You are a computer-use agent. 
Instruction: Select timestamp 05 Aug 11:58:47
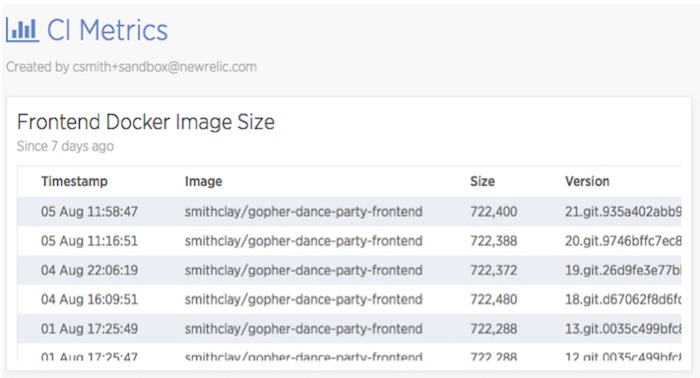click(89, 211)
